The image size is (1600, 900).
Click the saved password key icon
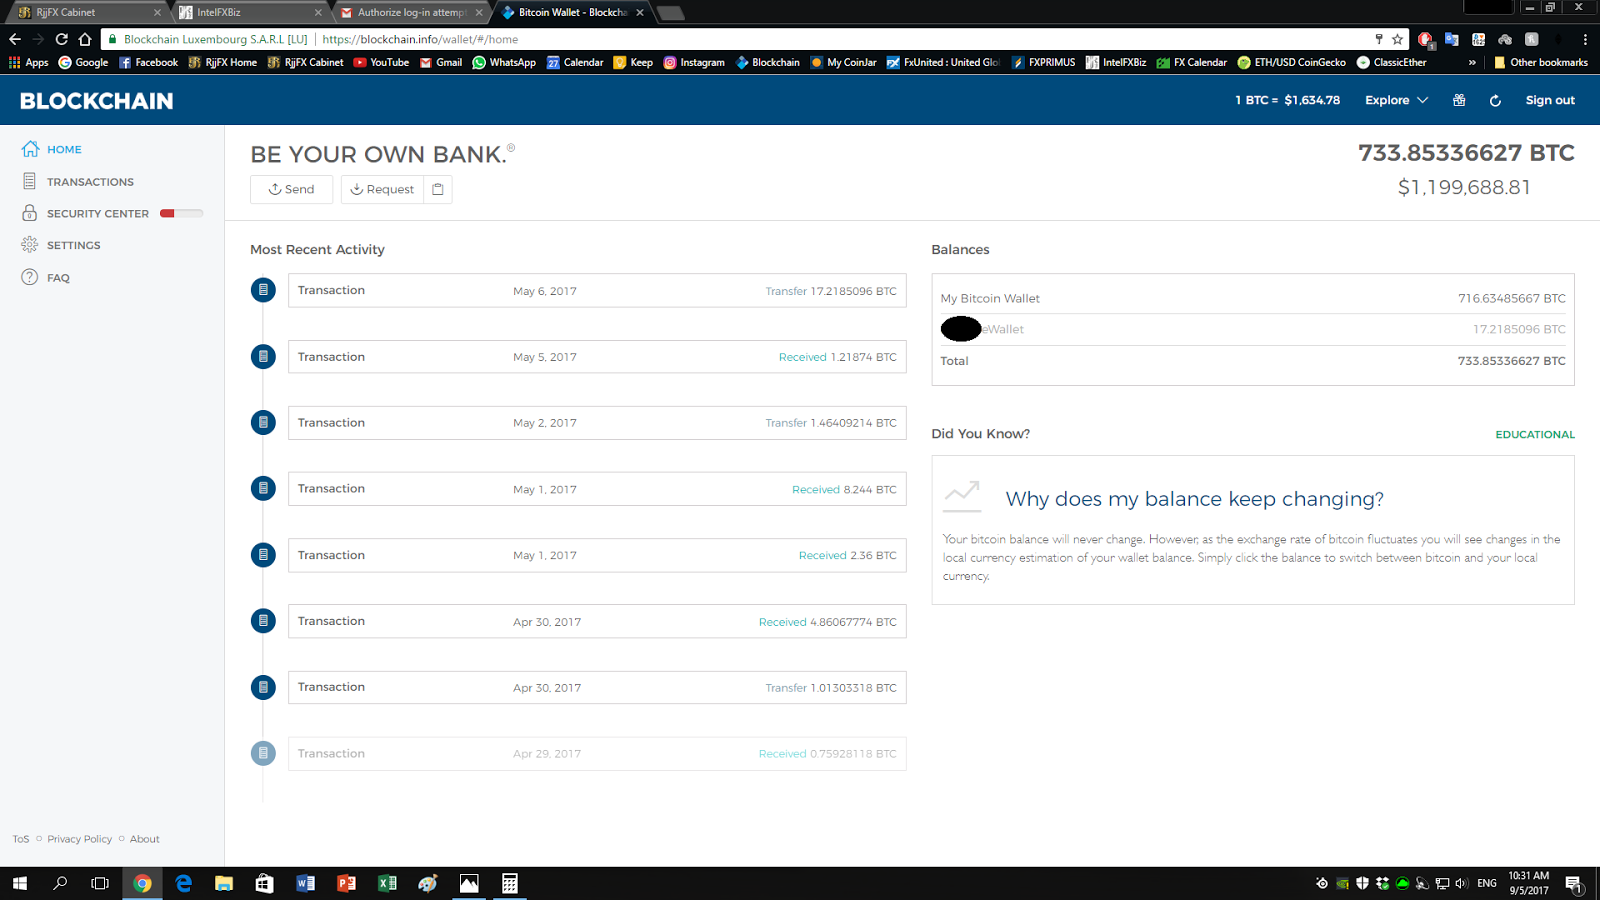1379,39
